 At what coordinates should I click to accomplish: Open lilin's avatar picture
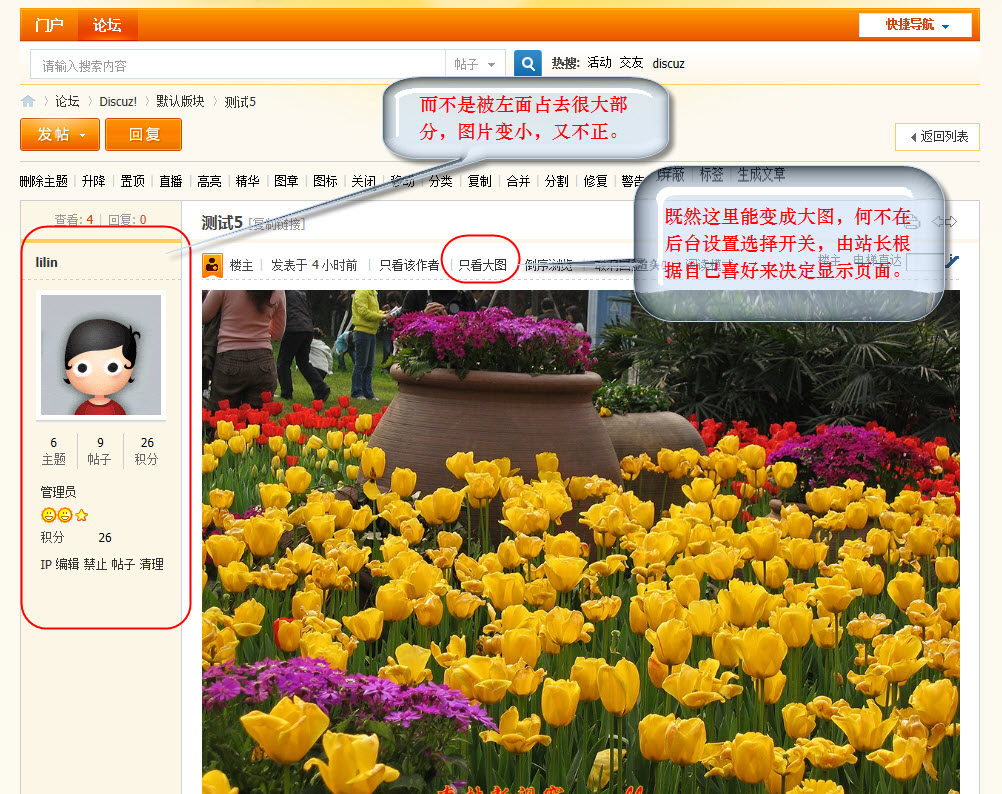(x=101, y=355)
